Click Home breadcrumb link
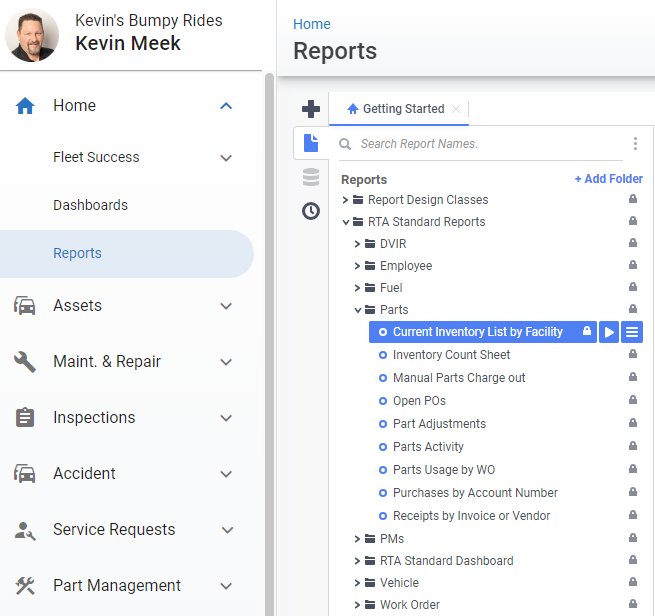 (x=311, y=24)
